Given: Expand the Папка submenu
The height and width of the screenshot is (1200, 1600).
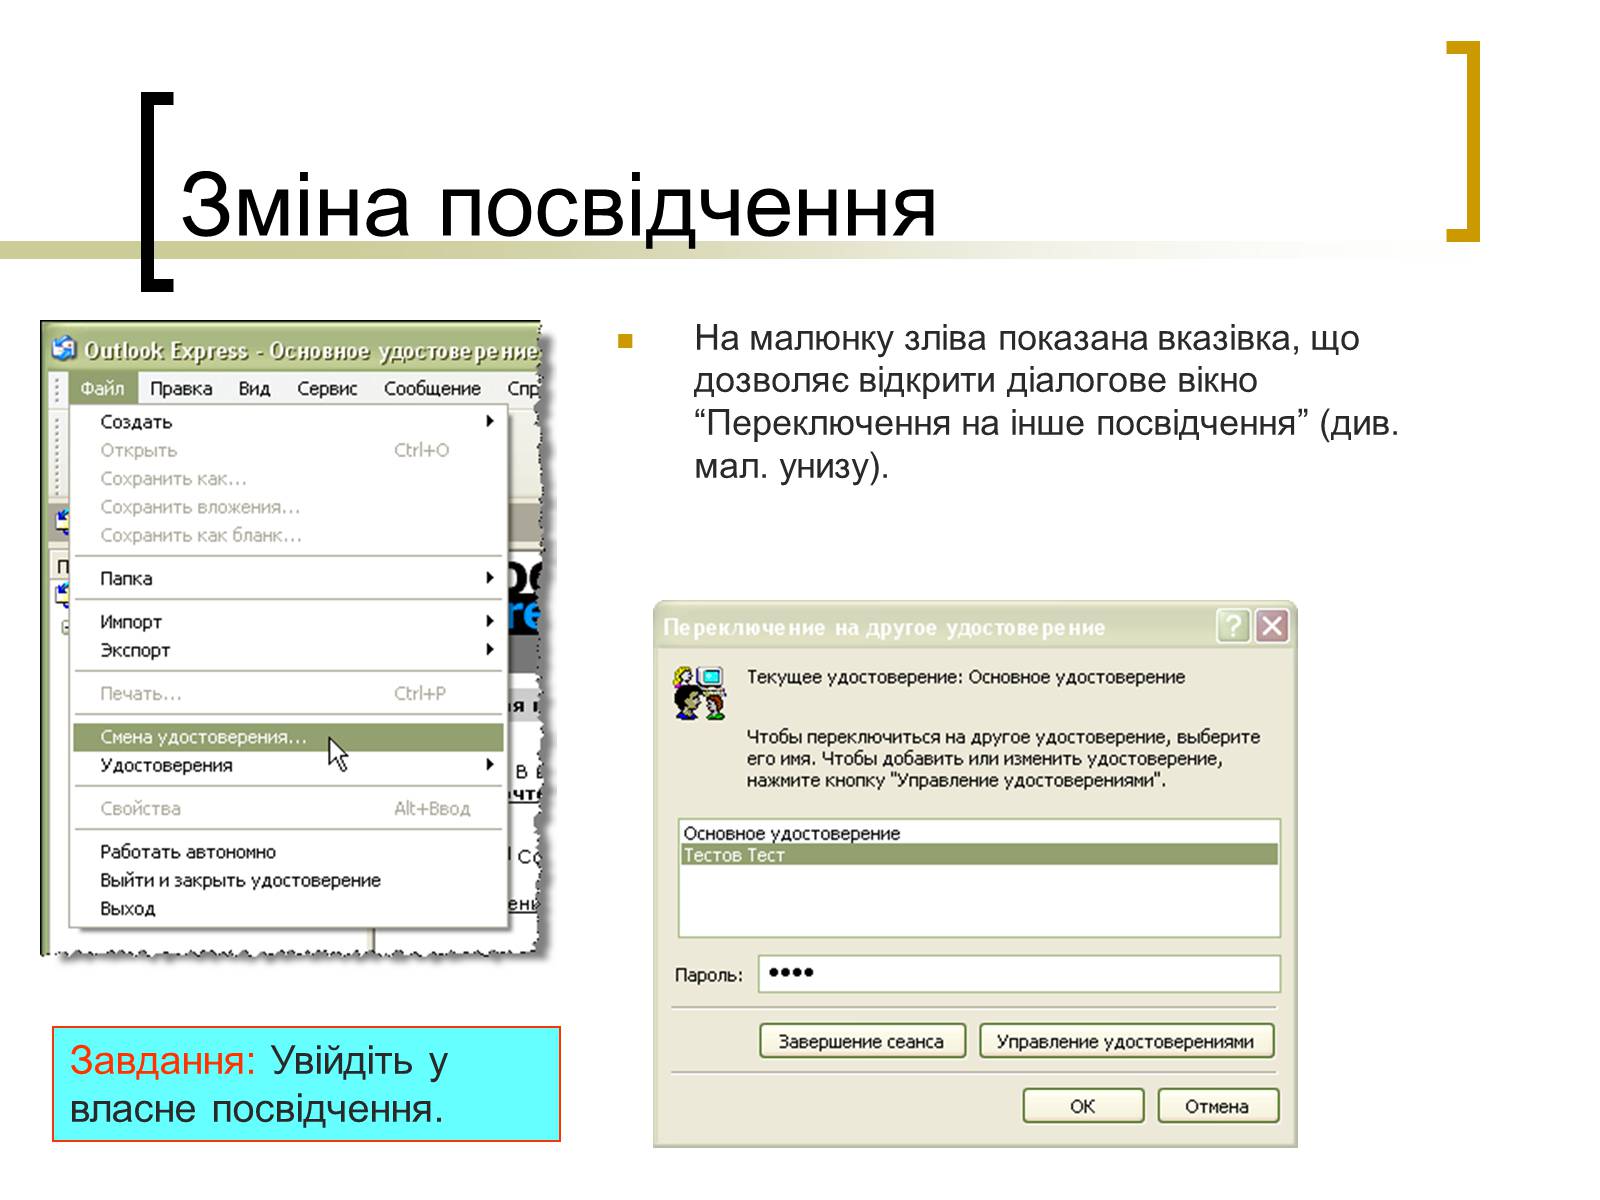Looking at the screenshot, I should pos(288,578).
